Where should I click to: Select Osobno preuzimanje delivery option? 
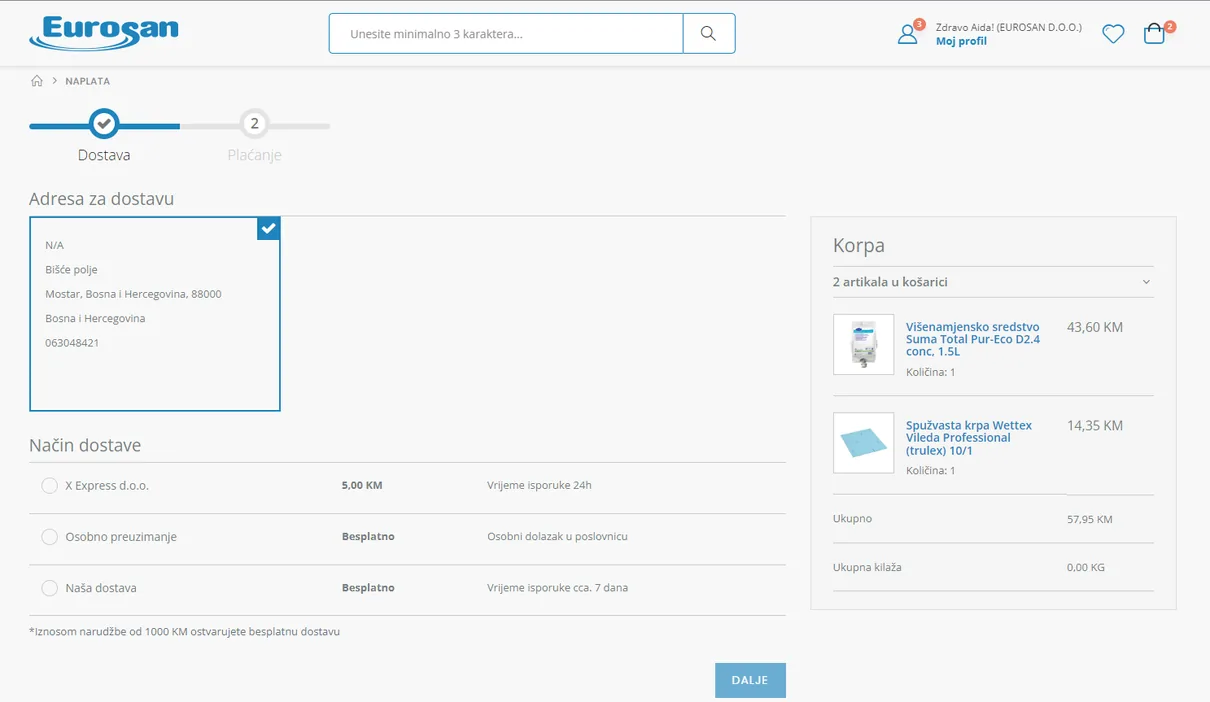click(x=49, y=537)
